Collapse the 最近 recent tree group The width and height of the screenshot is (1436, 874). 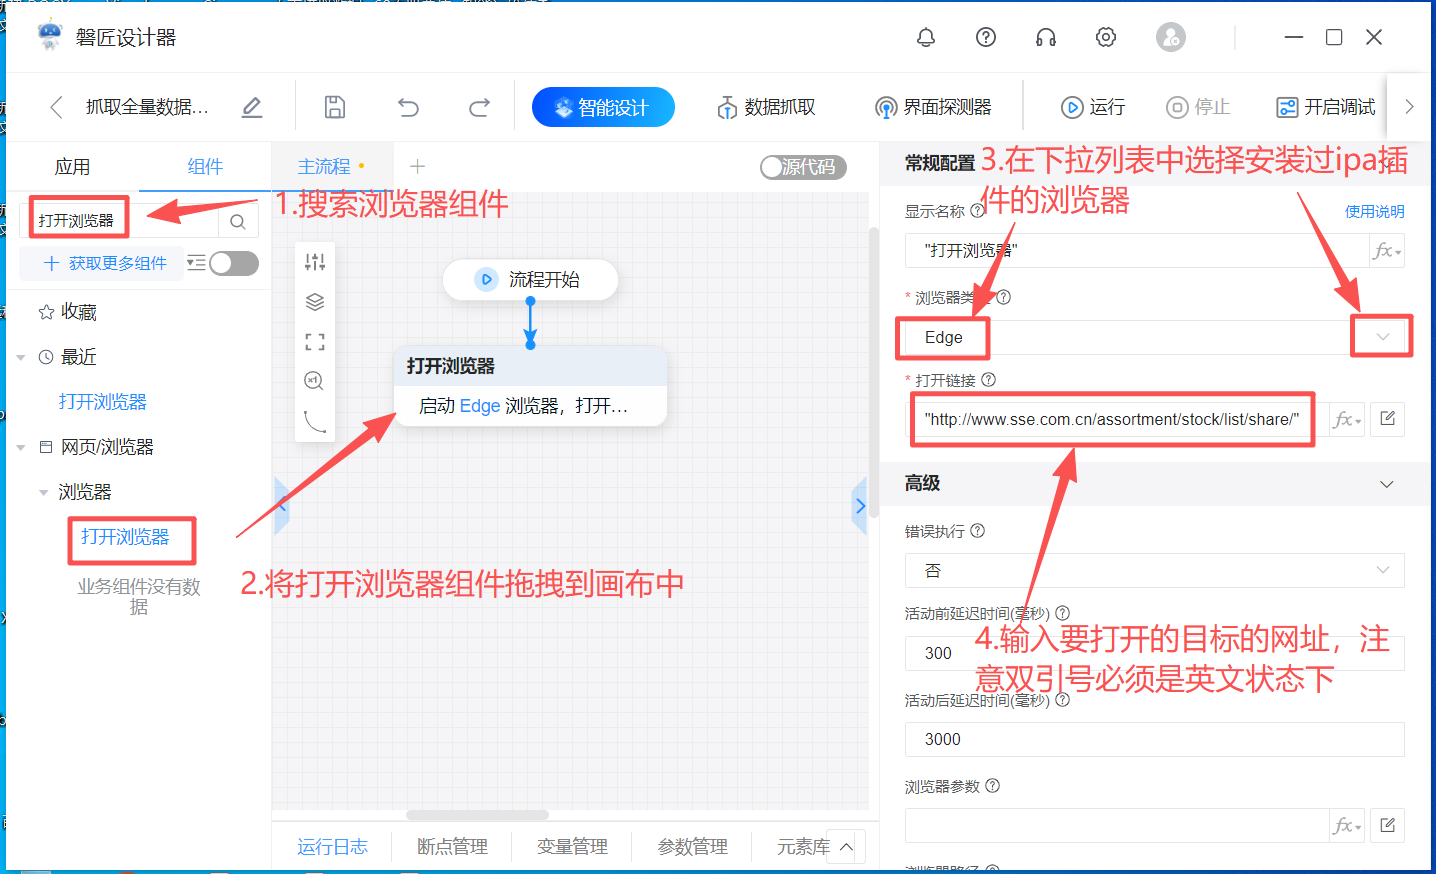click(21, 357)
